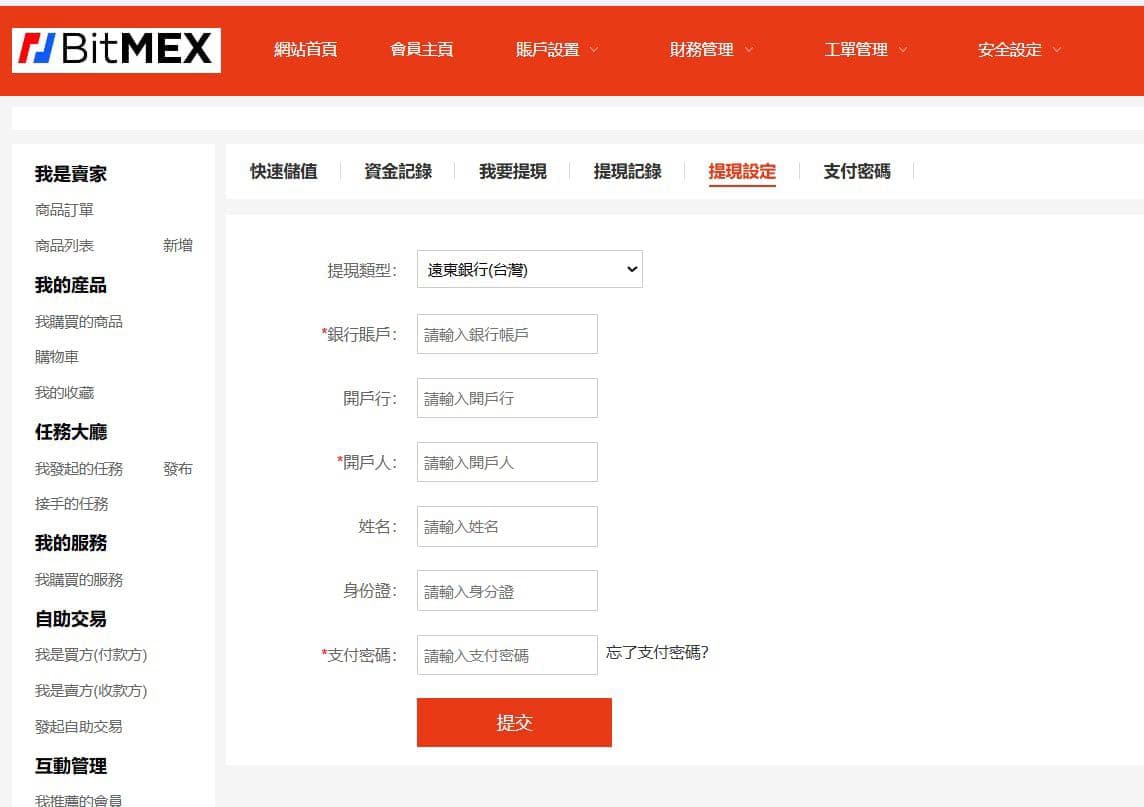Open 發起自助交易 in the sidebar
1144x807 pixels.
tap(79, 727)
